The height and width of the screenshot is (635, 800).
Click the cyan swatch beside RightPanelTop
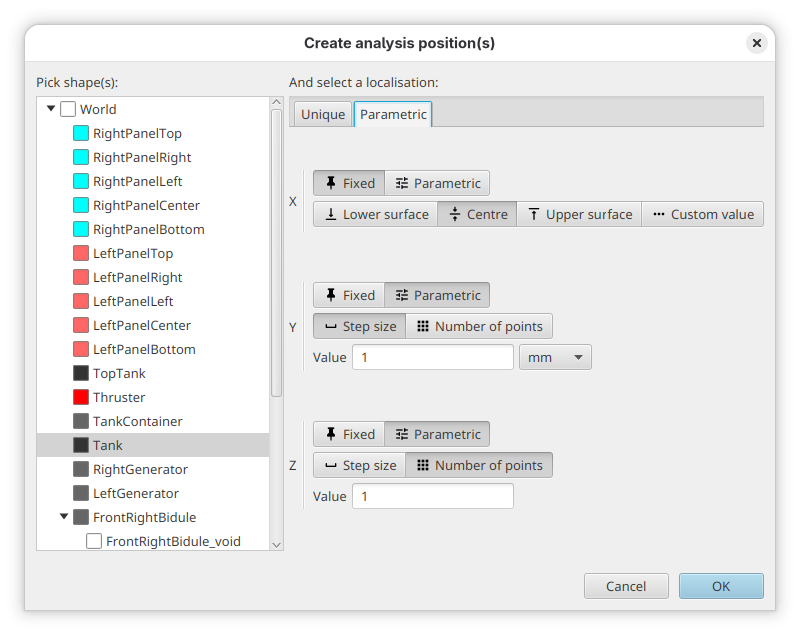pos(81,133)
